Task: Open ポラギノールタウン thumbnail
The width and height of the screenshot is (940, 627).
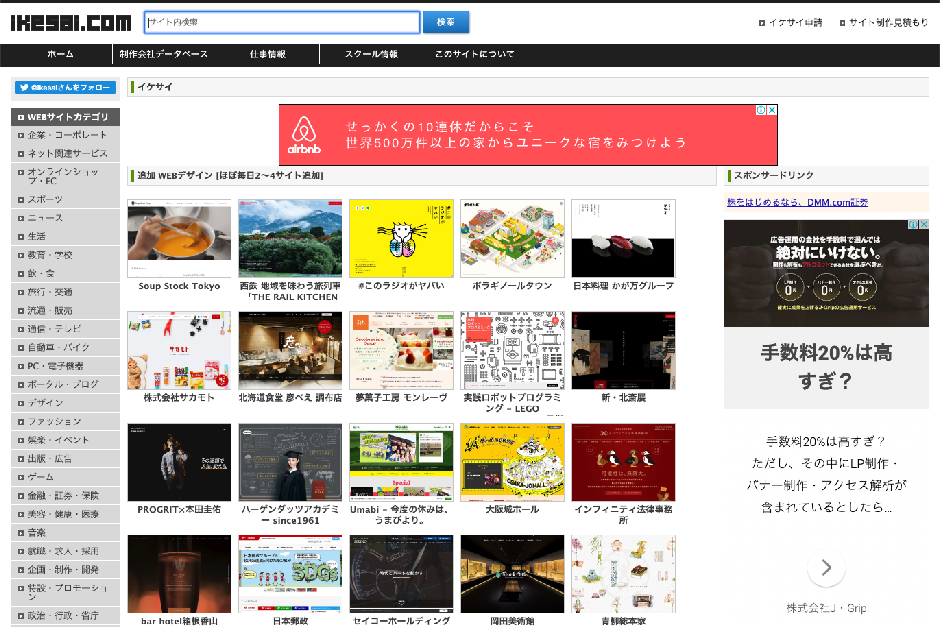Action: coord(512,238)
